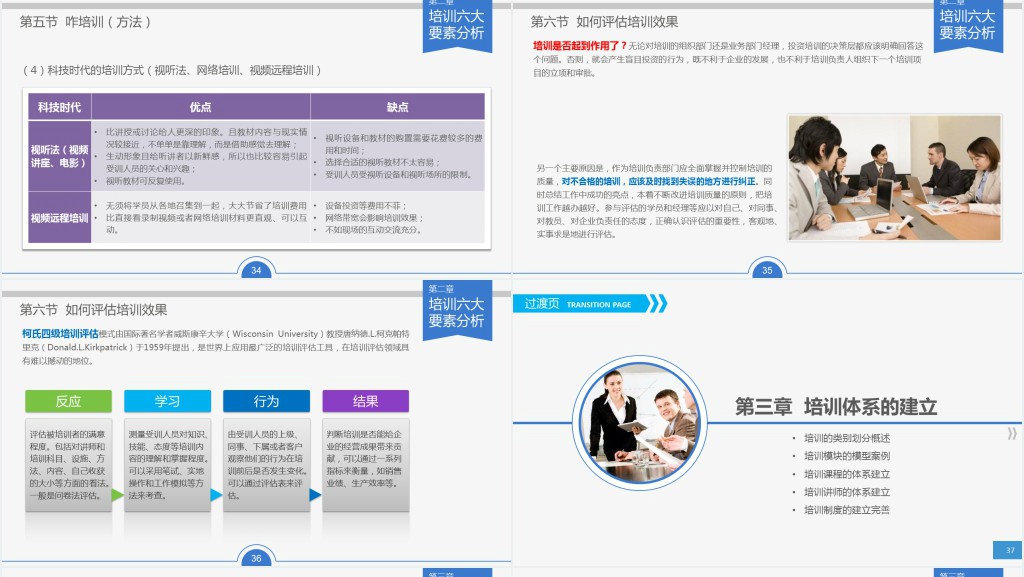The height and width of the screenshot is (577, 1024).
Task: Click the green 反应 header box
Action: pyautogui.click(x=68, y=401)
